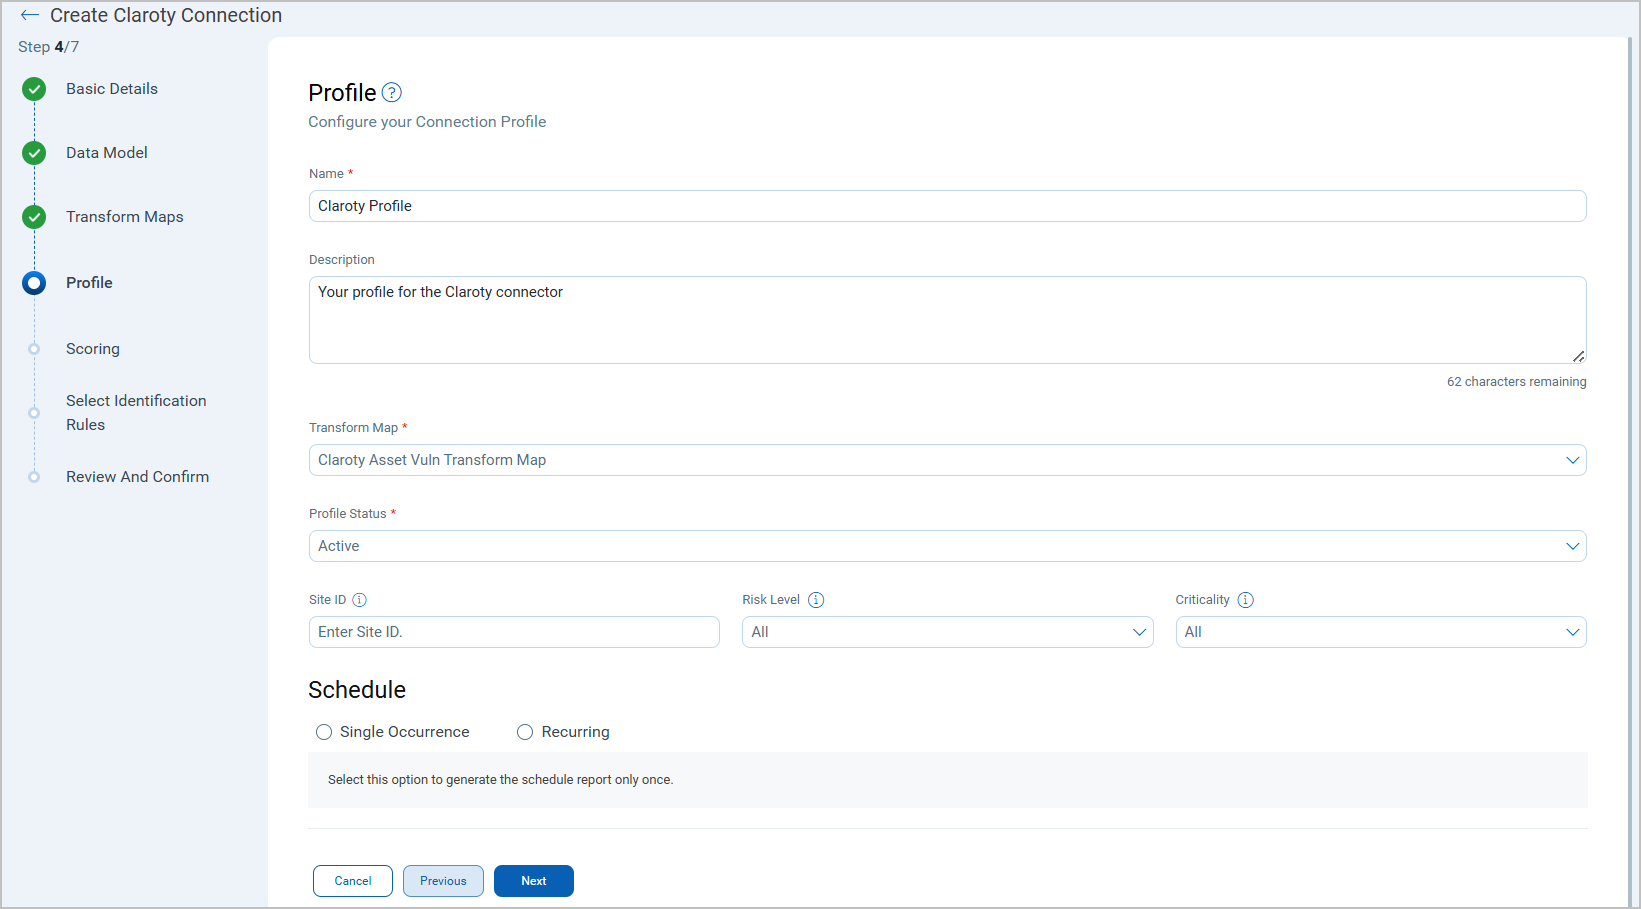Select the Single Occurrence schedule option

click(x=324, y=732)
